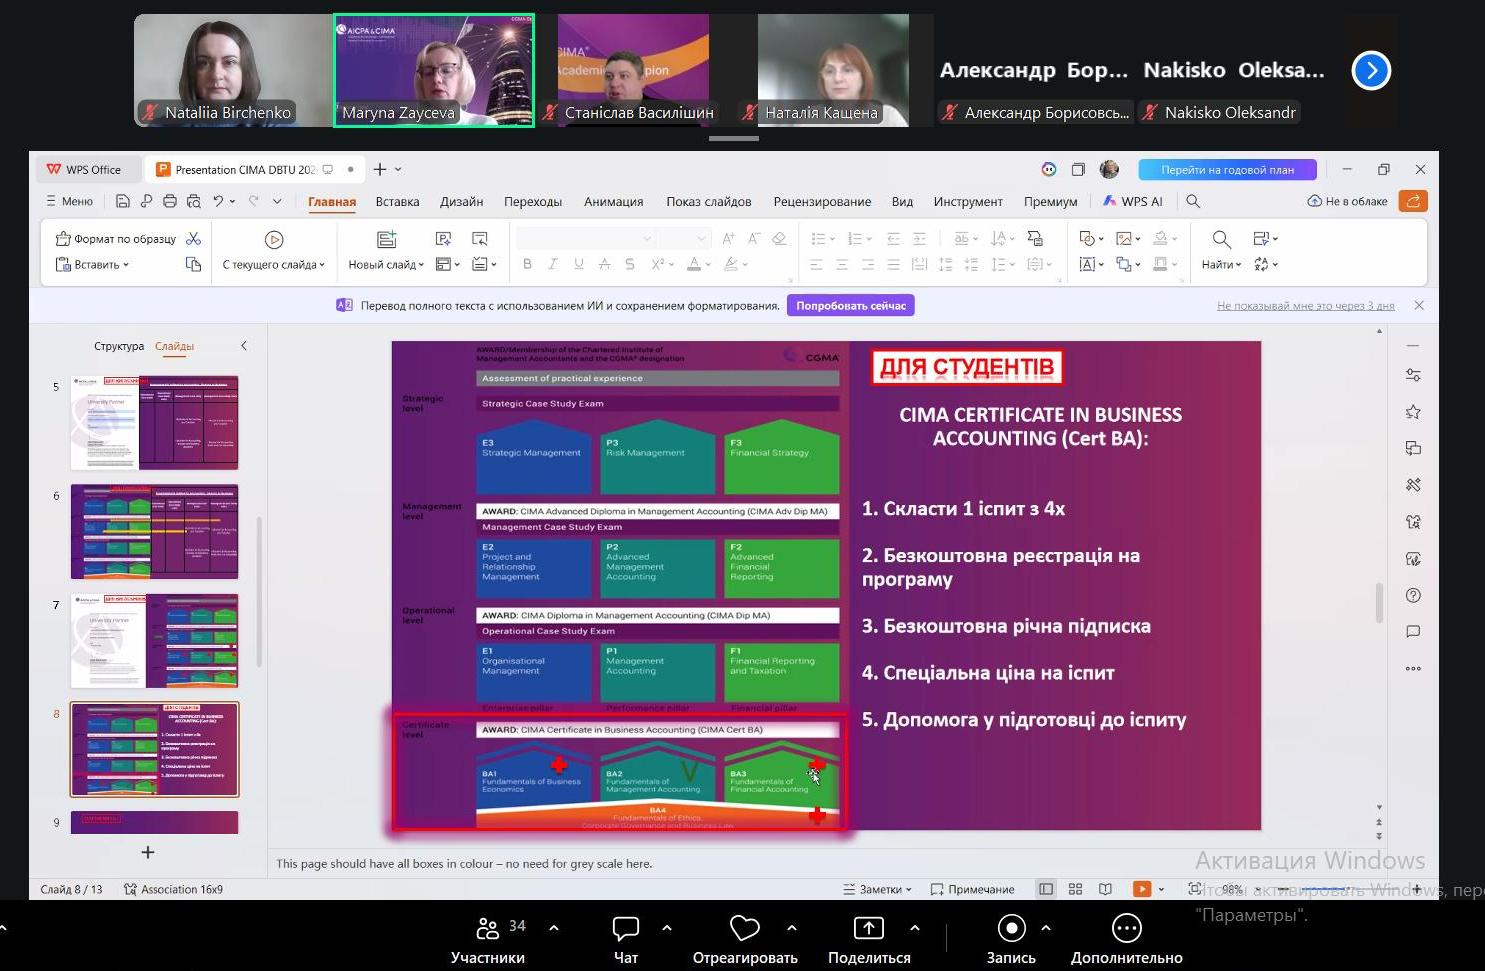Click the print icon in quick toolbar

[170, 201]
